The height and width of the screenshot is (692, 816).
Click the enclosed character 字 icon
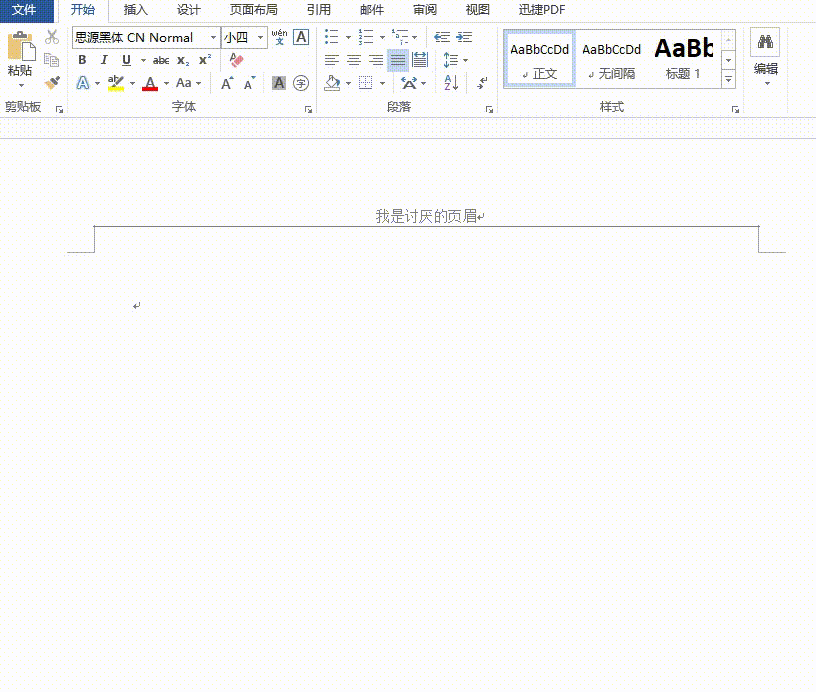point(302,83)
